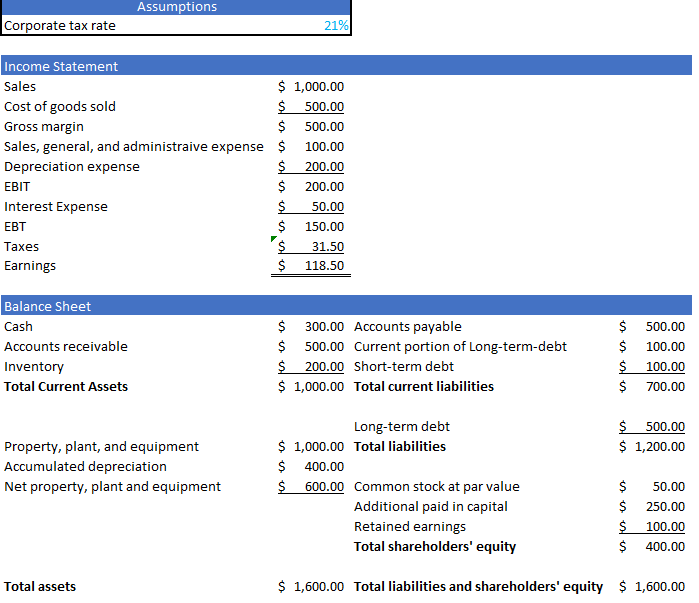Click Common stock at par value label
Screen dimensions: 699x603
coord(436,487)
